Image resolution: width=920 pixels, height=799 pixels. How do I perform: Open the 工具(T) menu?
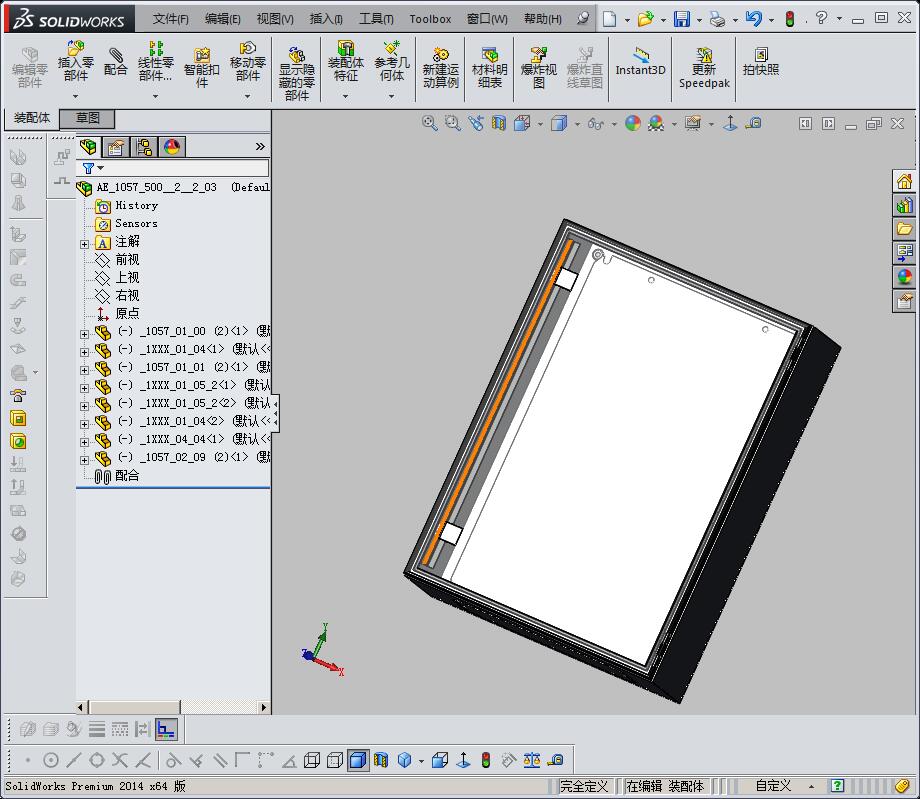coord(376,19)
